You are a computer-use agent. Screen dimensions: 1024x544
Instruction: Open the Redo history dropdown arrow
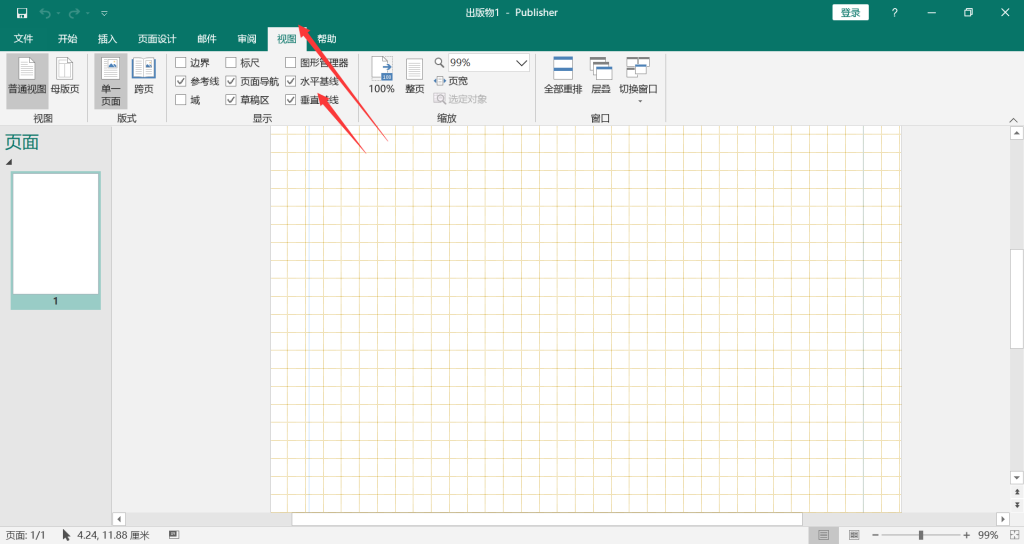(x=88, y=13)
